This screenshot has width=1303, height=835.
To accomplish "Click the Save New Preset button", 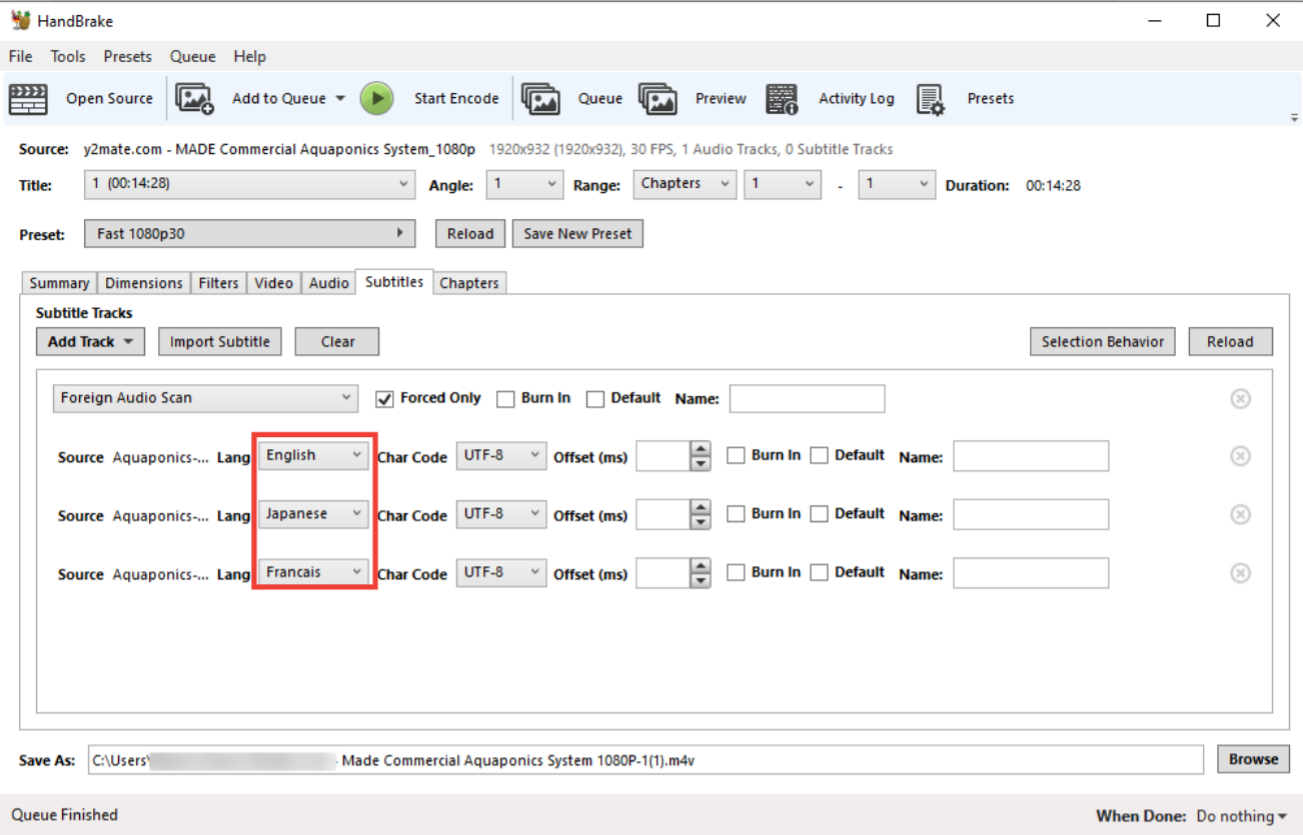I will [577, 234].
